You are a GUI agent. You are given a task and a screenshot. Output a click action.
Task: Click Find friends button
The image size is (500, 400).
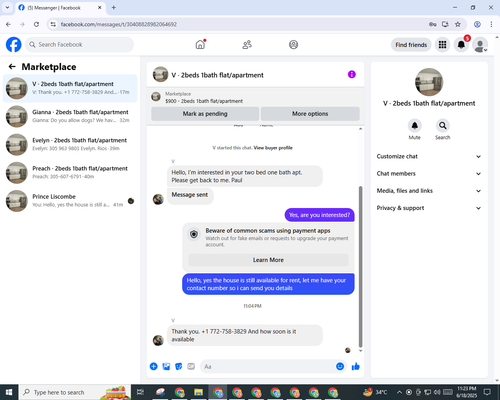pos(411,45)
